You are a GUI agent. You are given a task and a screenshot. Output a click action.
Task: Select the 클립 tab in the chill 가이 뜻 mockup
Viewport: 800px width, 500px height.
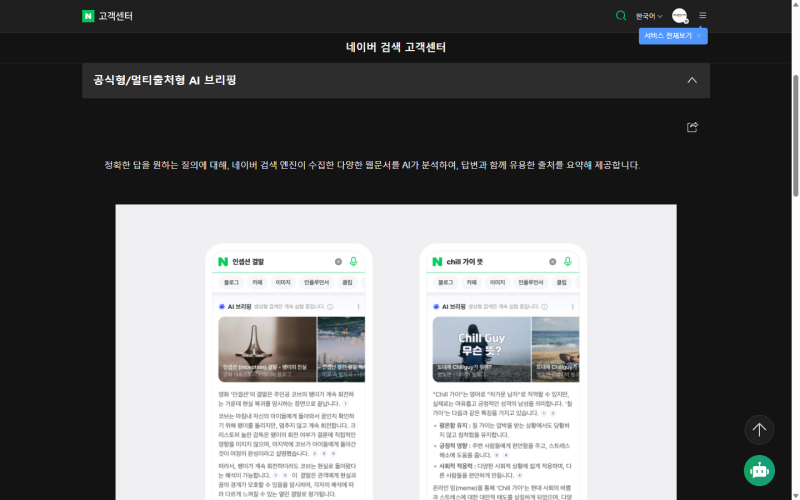pos(562,283)
